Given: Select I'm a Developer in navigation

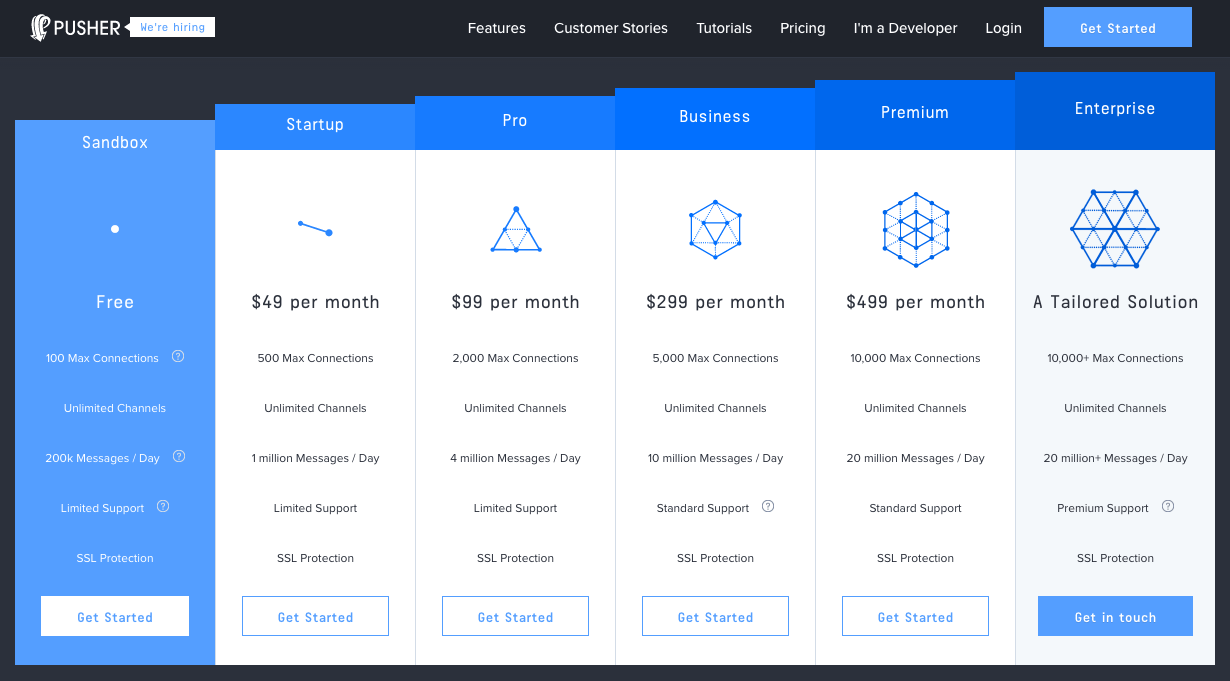Looking at the screenshot, I should pyautogui.click(x=905, y=28).
